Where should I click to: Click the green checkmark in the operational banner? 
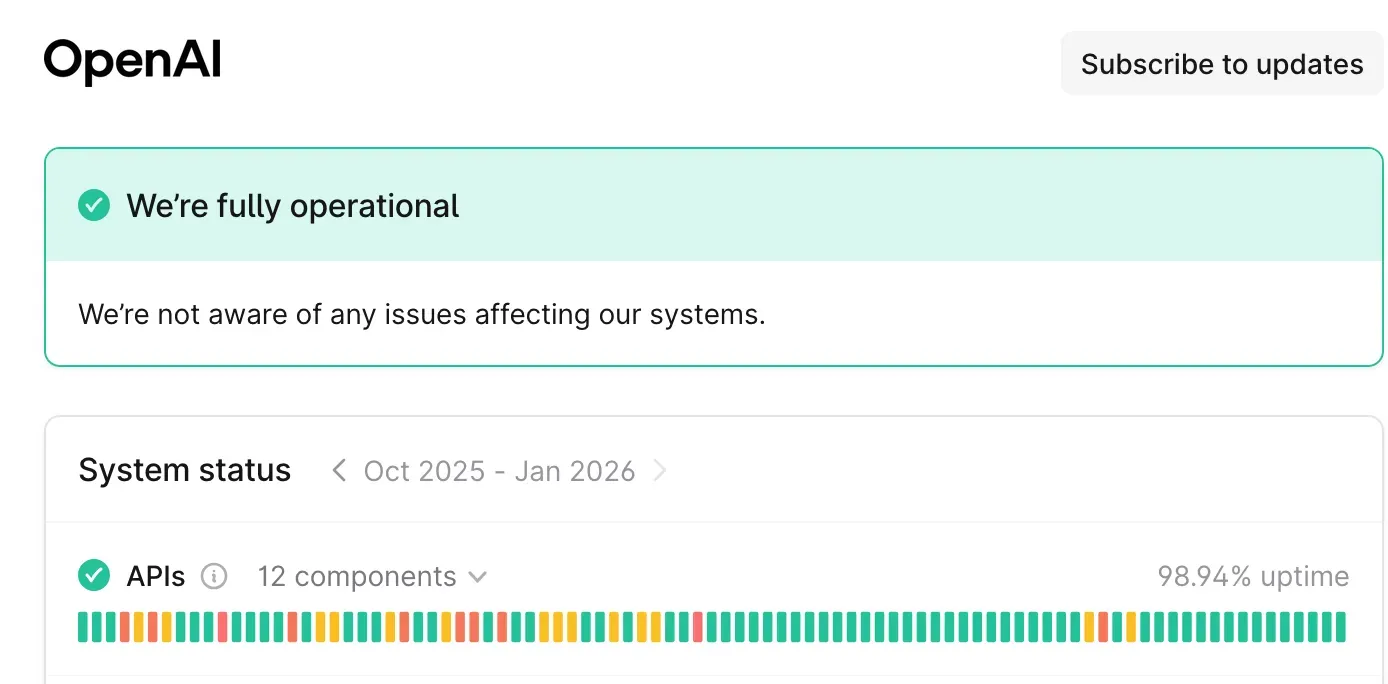point(93,205)
